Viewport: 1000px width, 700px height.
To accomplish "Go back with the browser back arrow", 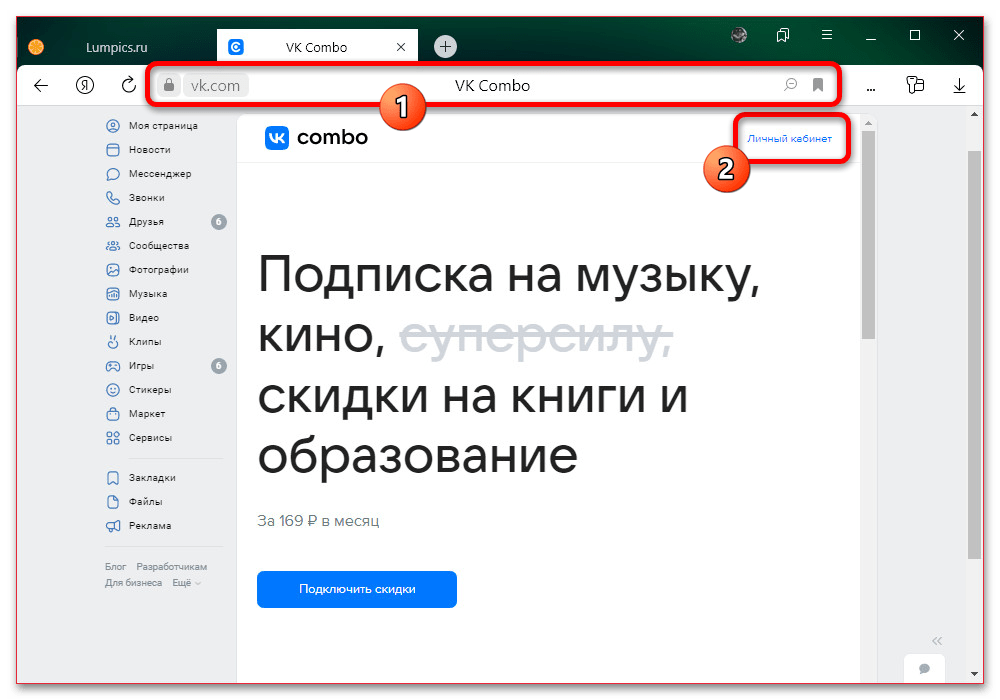I will [41, 85].
